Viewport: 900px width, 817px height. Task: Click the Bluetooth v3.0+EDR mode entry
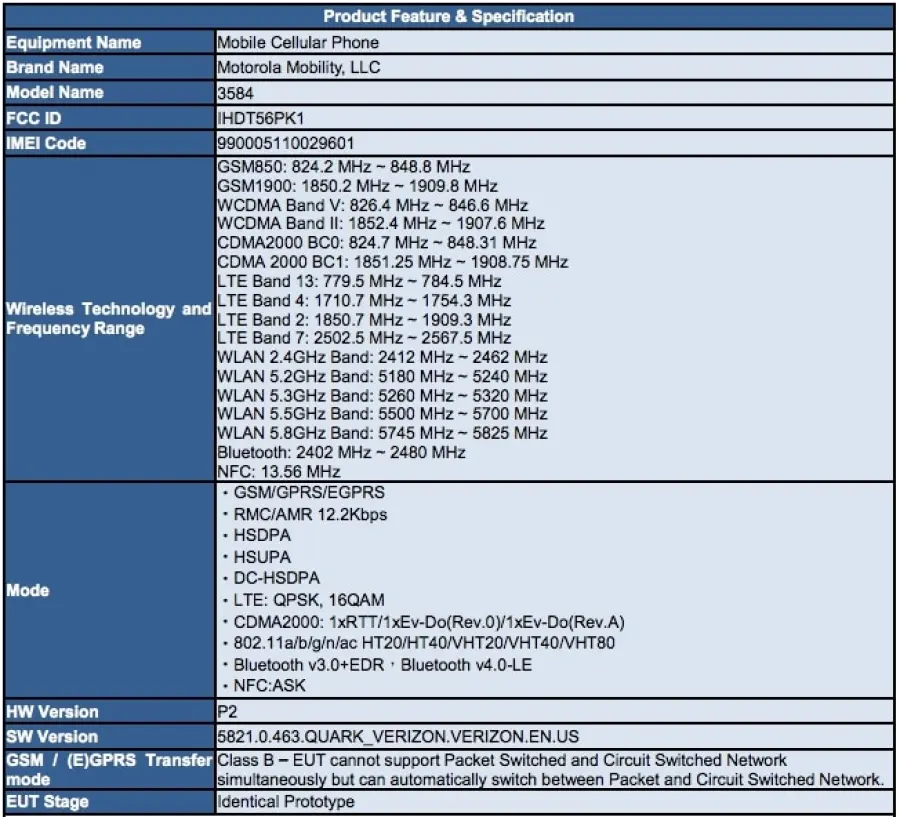313,664
